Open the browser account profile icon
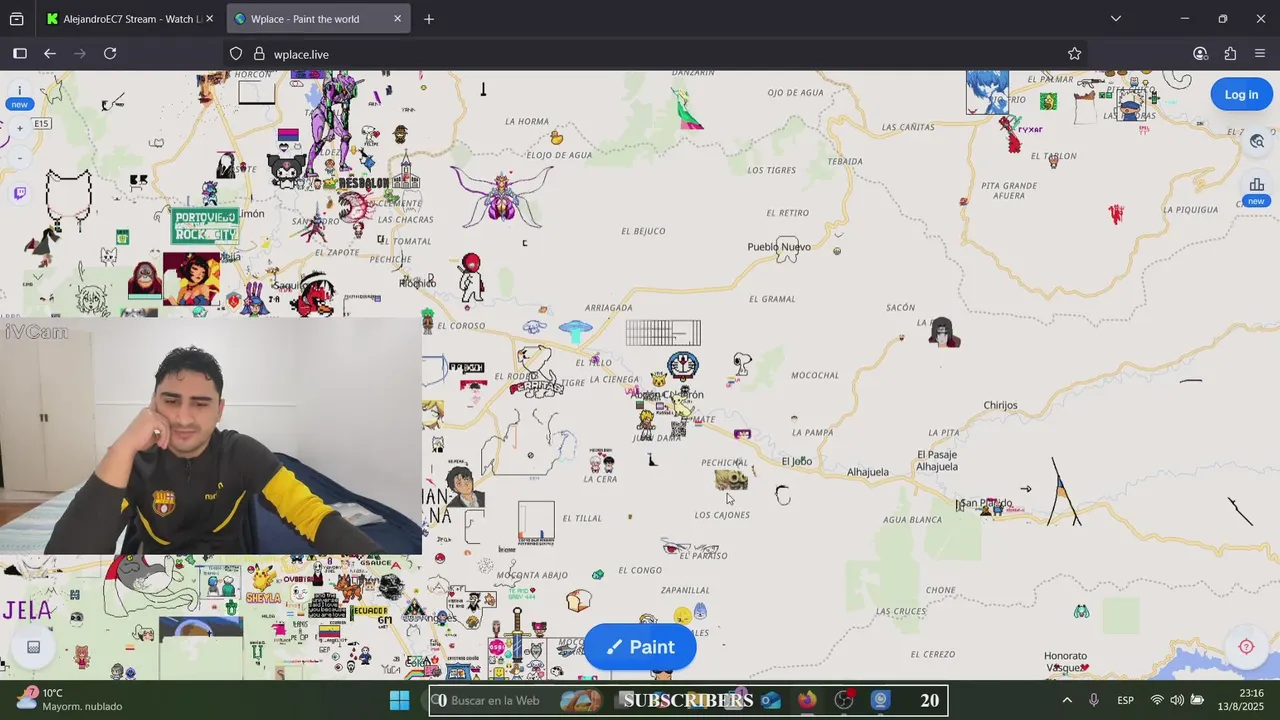This screenshot has height=720, width=1280. (1200, 54)
